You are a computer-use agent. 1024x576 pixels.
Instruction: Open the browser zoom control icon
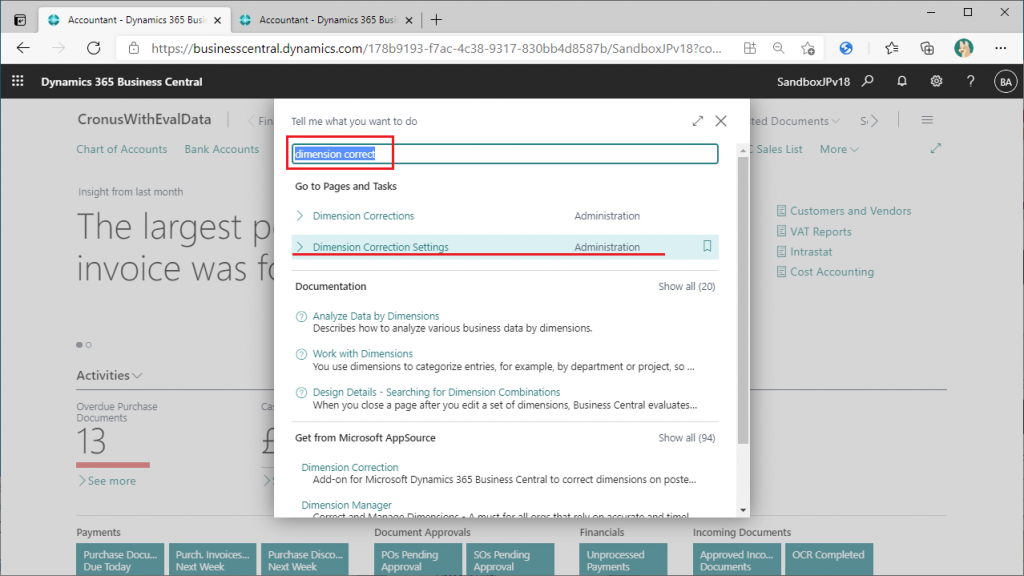point(778,48)
